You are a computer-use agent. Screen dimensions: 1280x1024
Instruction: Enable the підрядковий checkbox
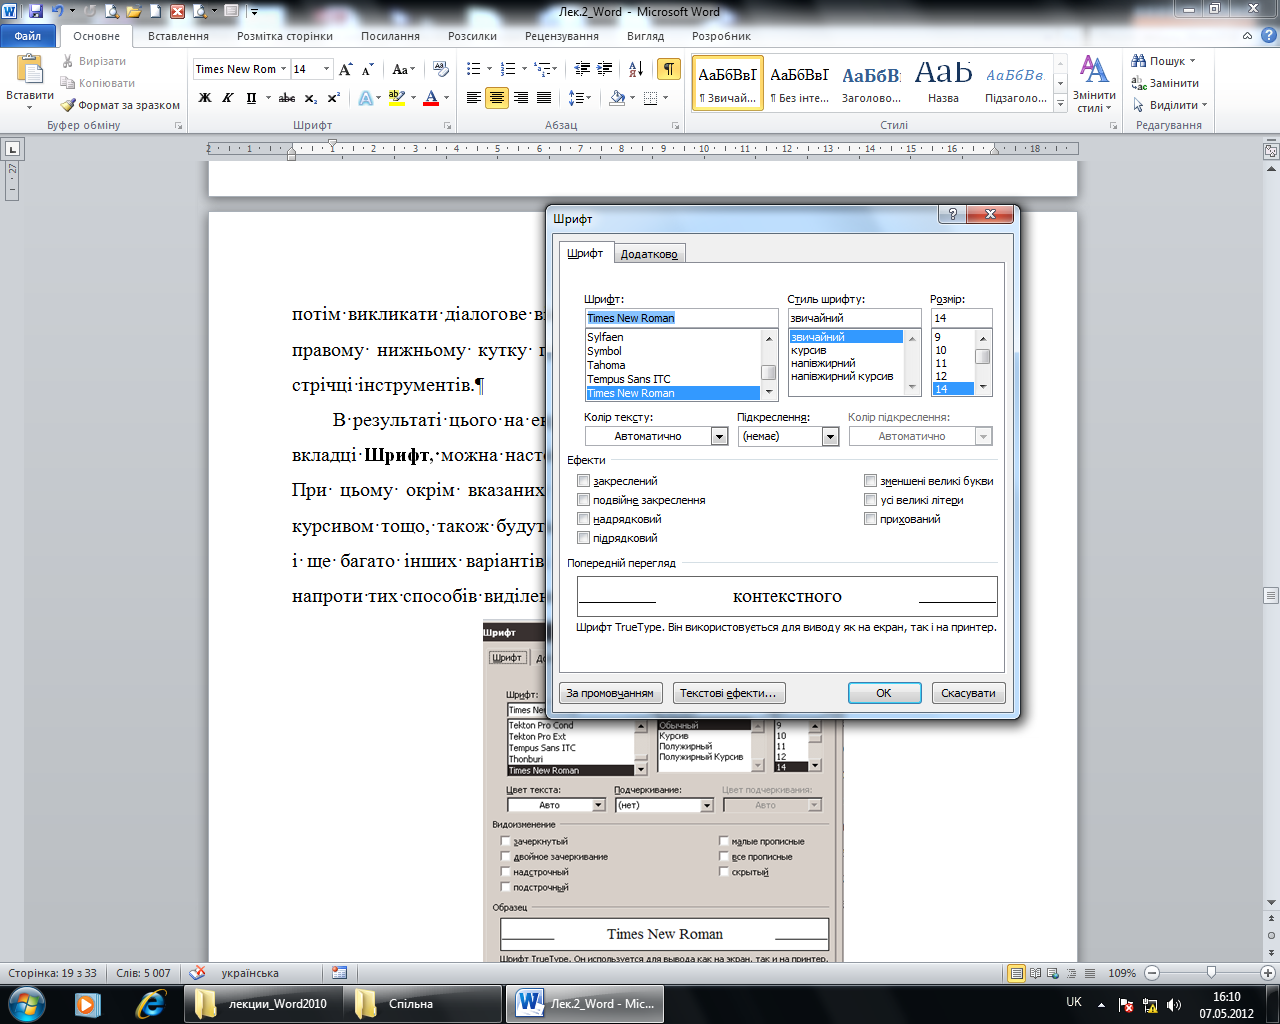tap(583, 538)
